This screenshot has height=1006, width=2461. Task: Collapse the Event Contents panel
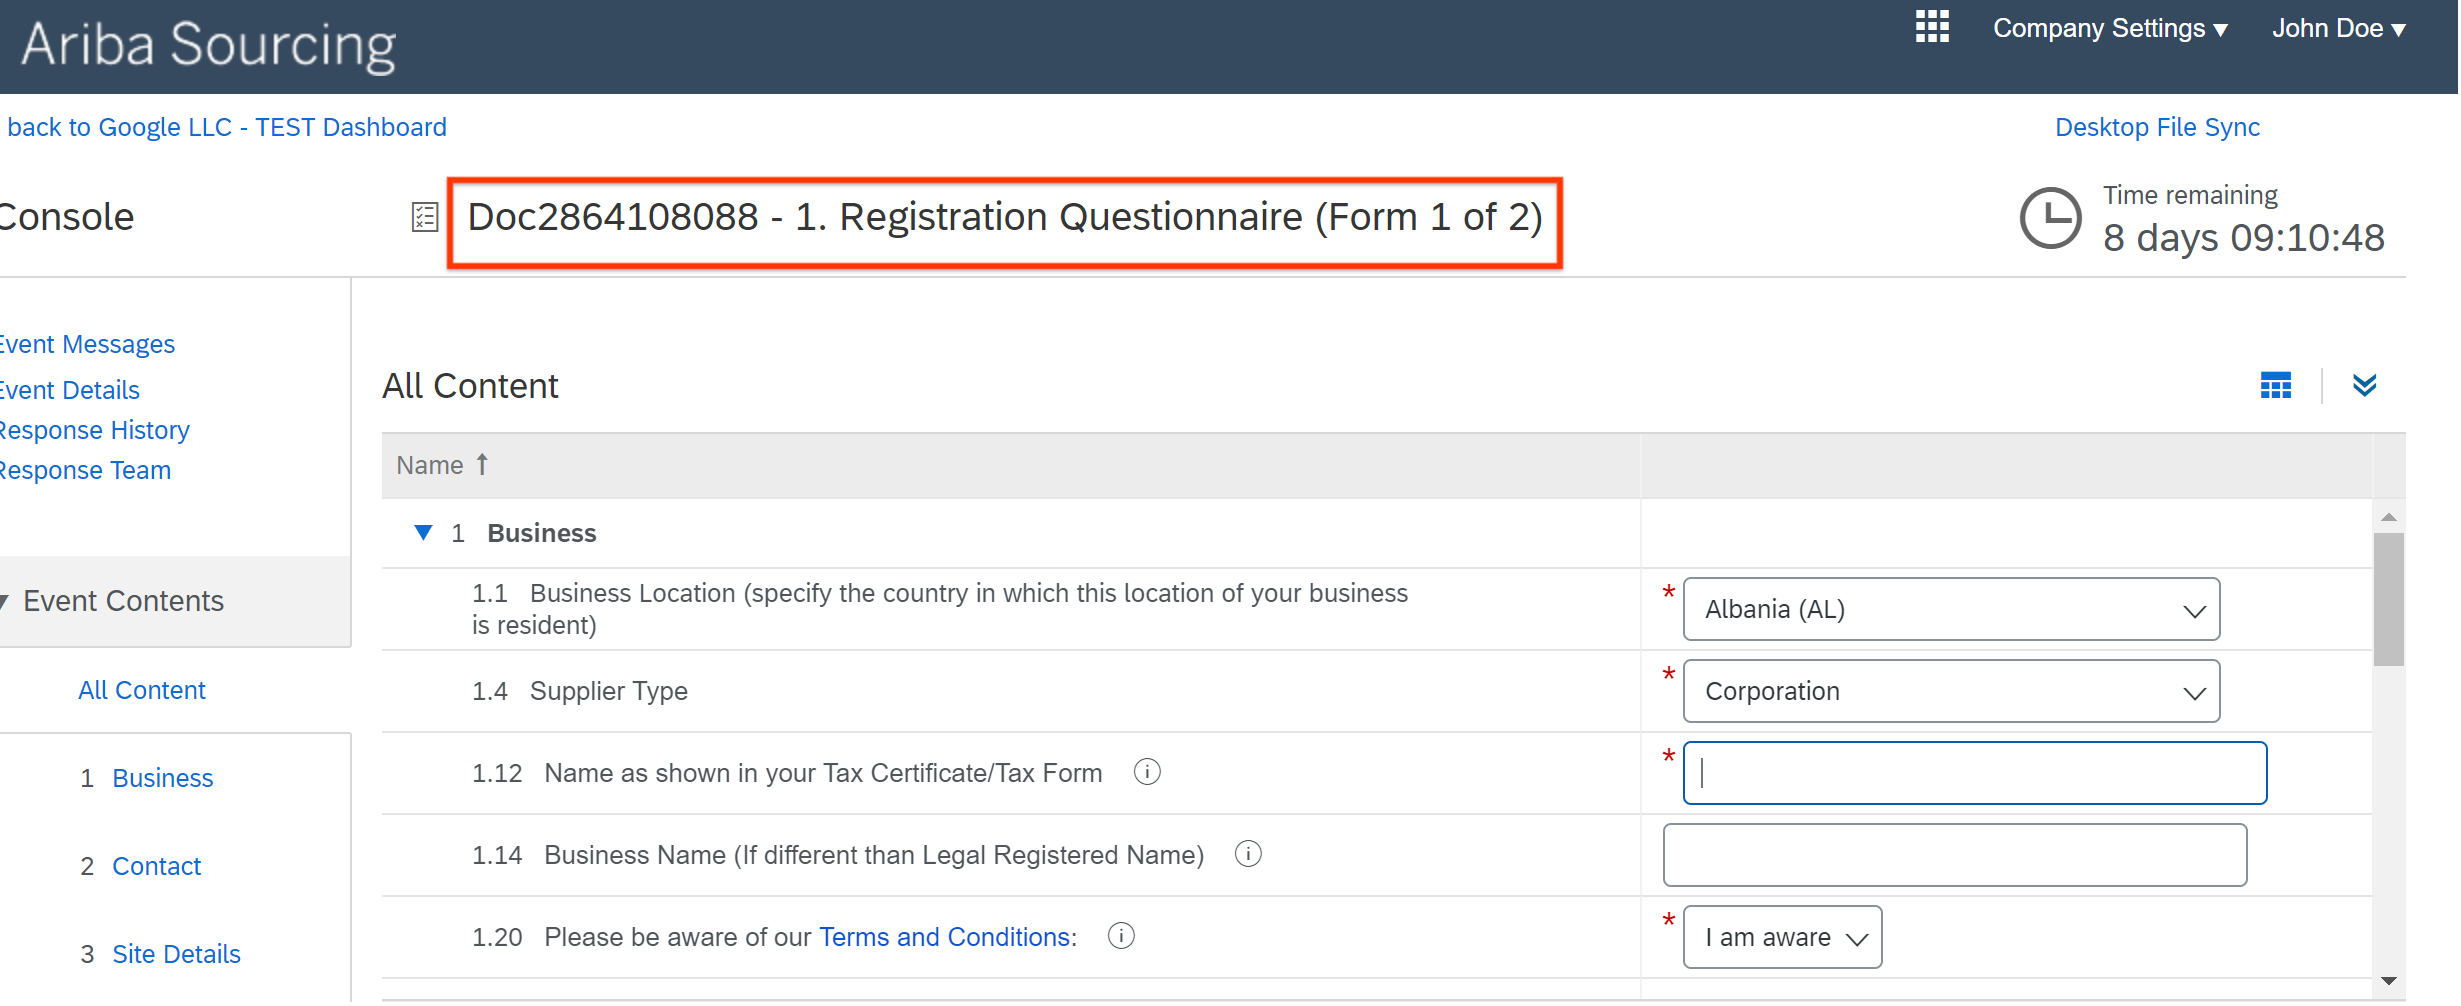coord(6,600)
